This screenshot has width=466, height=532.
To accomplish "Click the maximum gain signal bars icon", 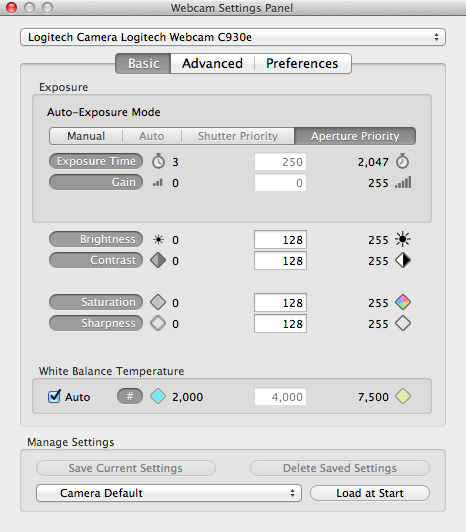I will click(403, 183).
